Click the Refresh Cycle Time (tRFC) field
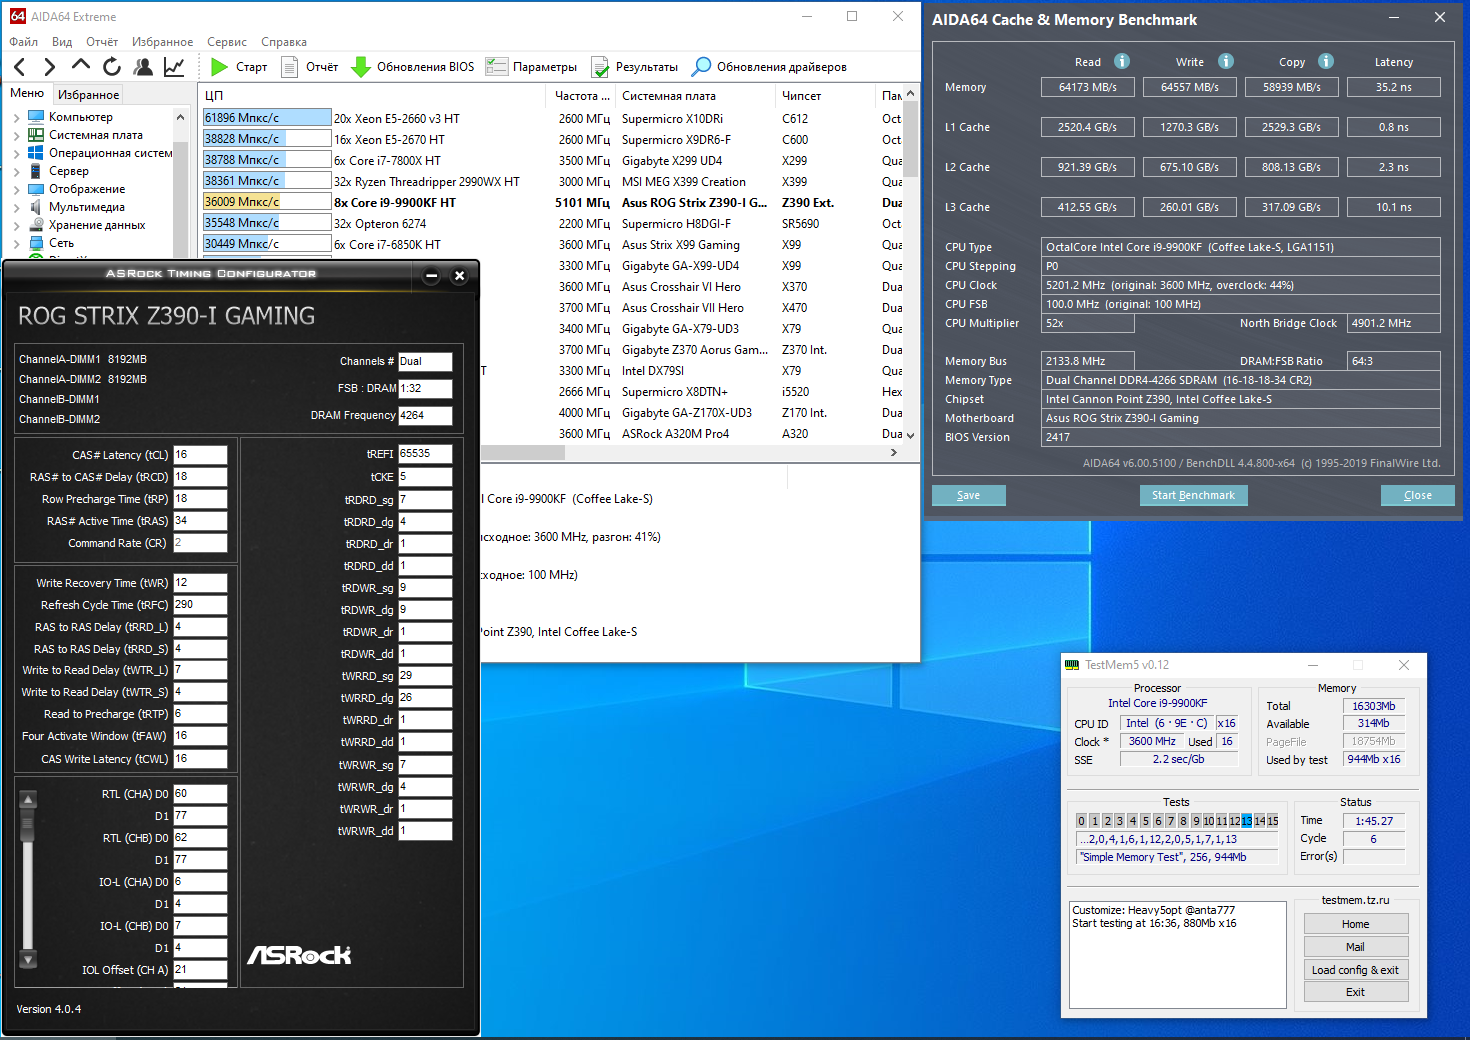 [x=200, y=605]
